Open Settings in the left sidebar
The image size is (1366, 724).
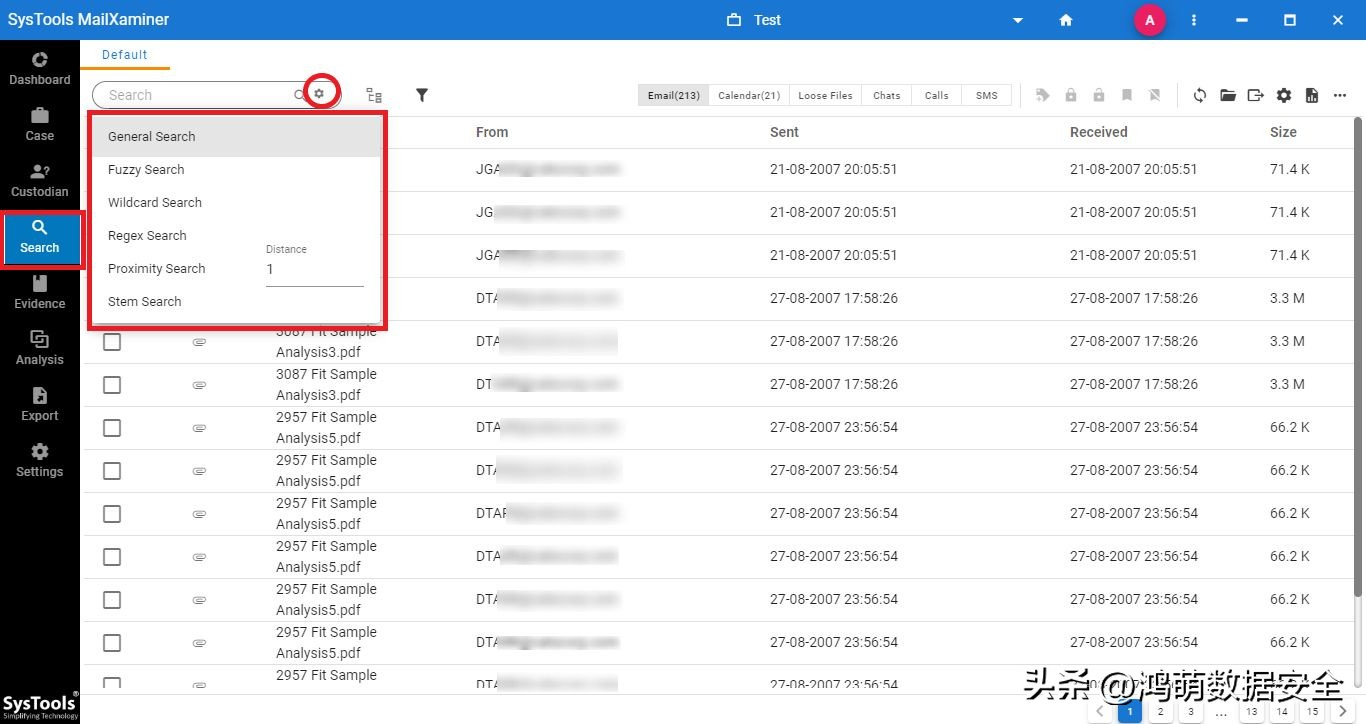tap(40, 461)
